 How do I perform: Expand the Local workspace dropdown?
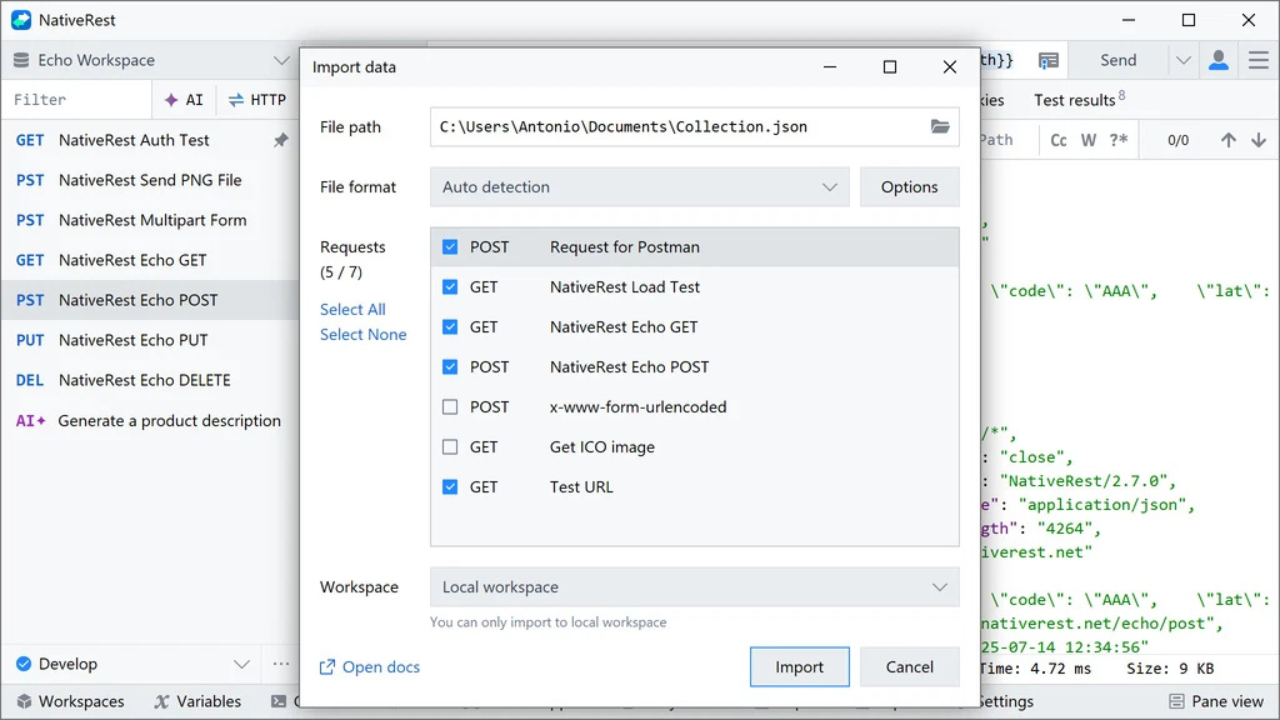[694, 587]
